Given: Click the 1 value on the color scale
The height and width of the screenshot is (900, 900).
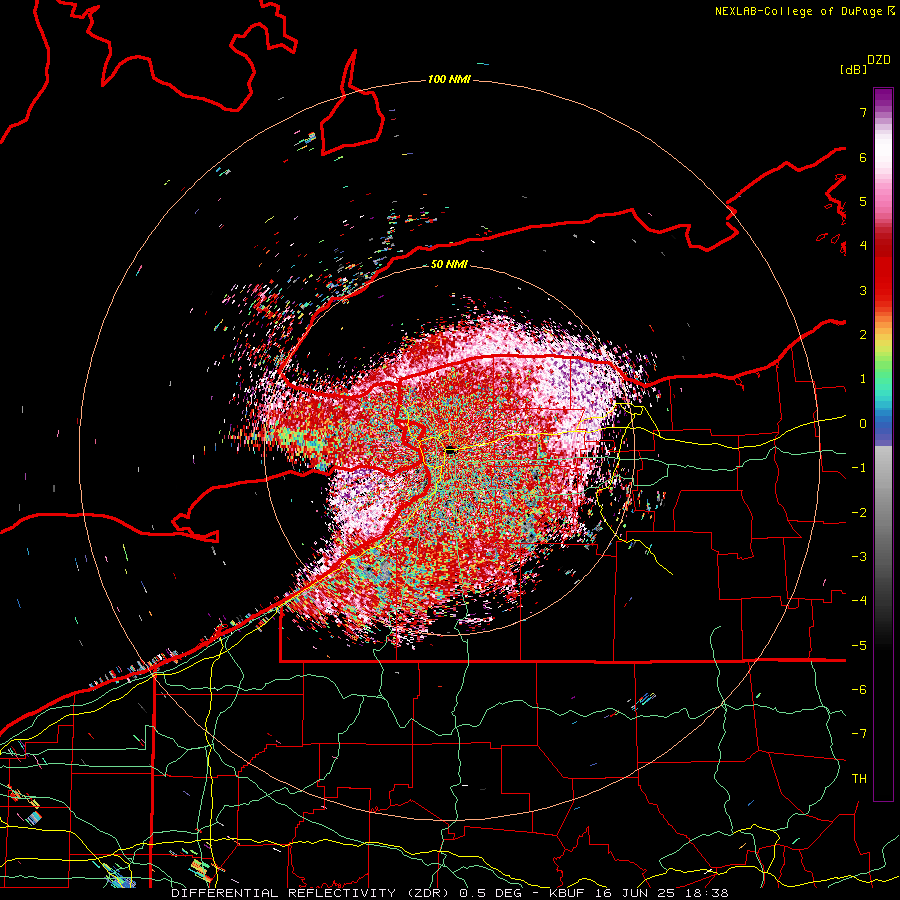Looking at the screenshot, I should [x=863, y=379].
